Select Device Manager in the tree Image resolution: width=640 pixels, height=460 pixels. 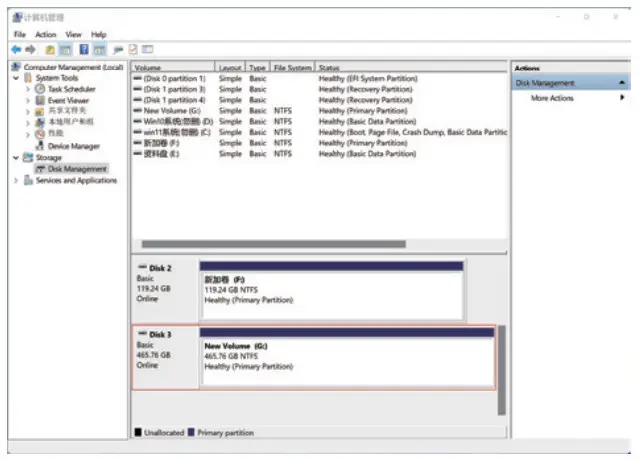(73, 146)
